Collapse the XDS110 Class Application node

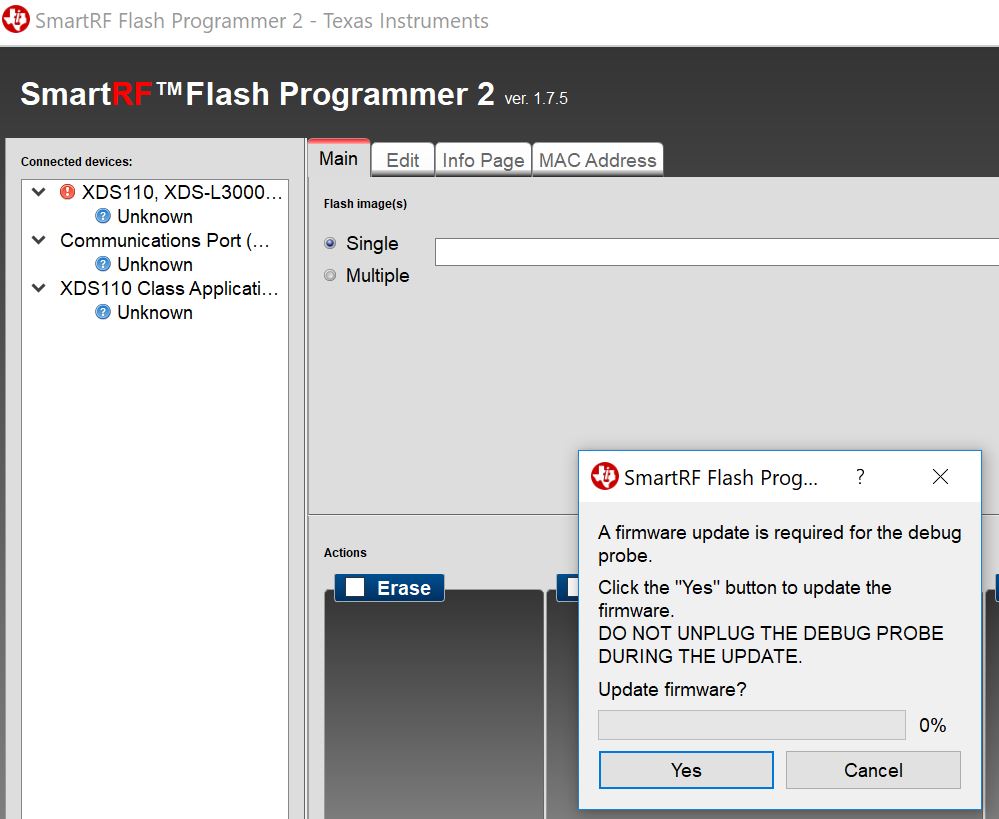[x=38, y=288]
